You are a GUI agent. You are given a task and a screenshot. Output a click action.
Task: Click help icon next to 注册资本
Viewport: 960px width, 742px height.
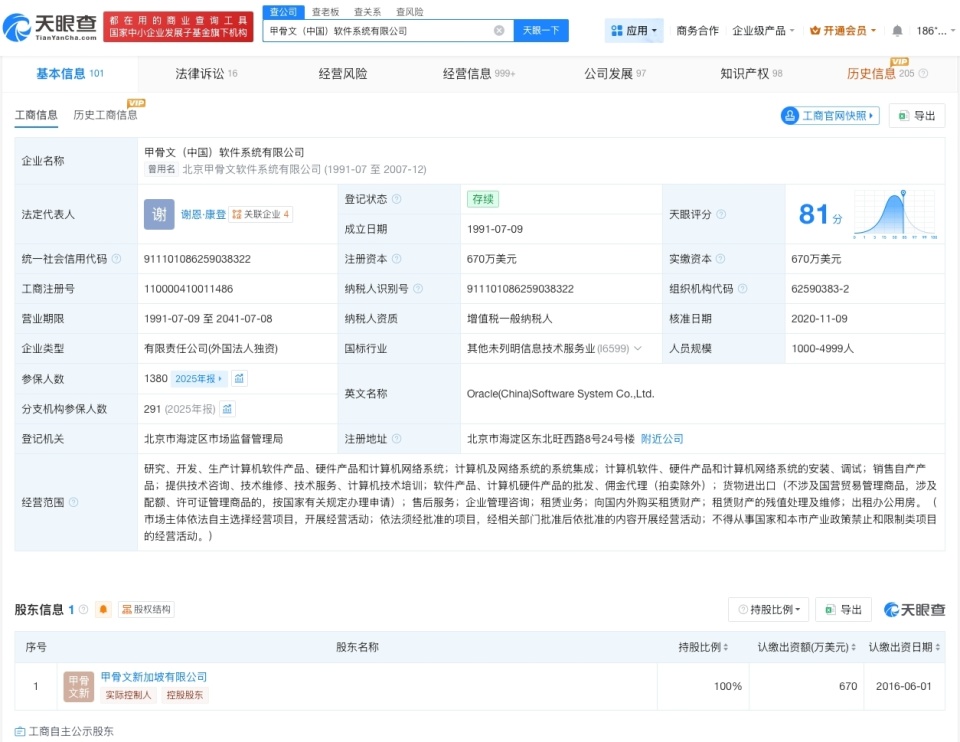click(397, 259)
